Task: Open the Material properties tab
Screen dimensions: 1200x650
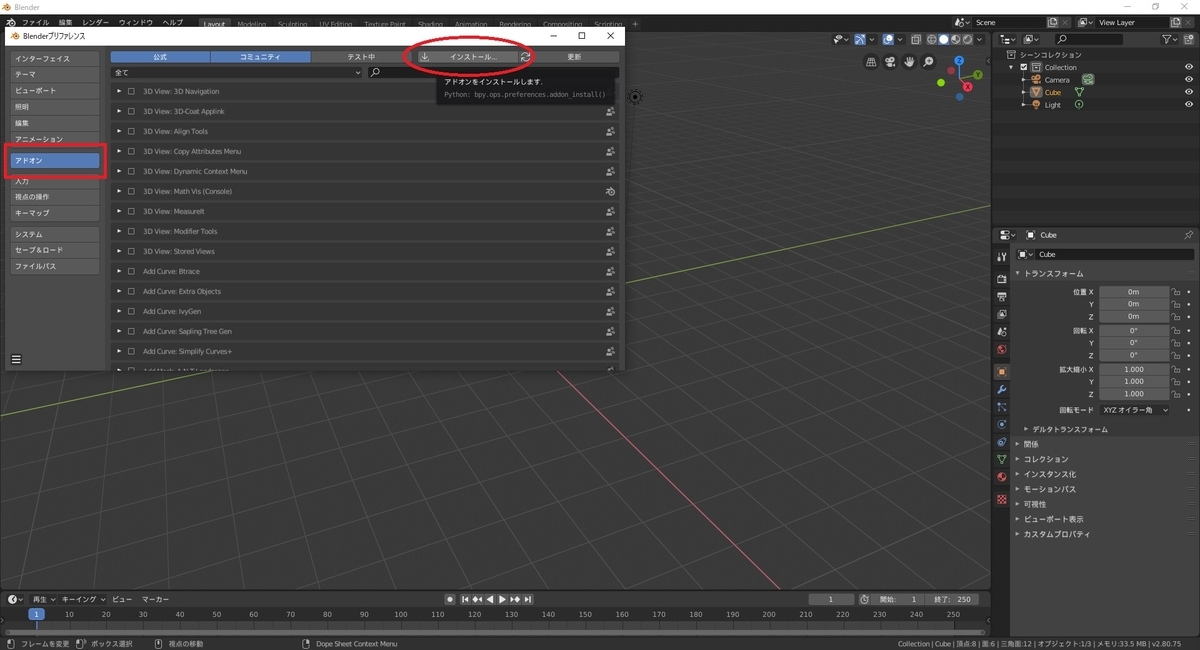Action: click(1001, 477)
